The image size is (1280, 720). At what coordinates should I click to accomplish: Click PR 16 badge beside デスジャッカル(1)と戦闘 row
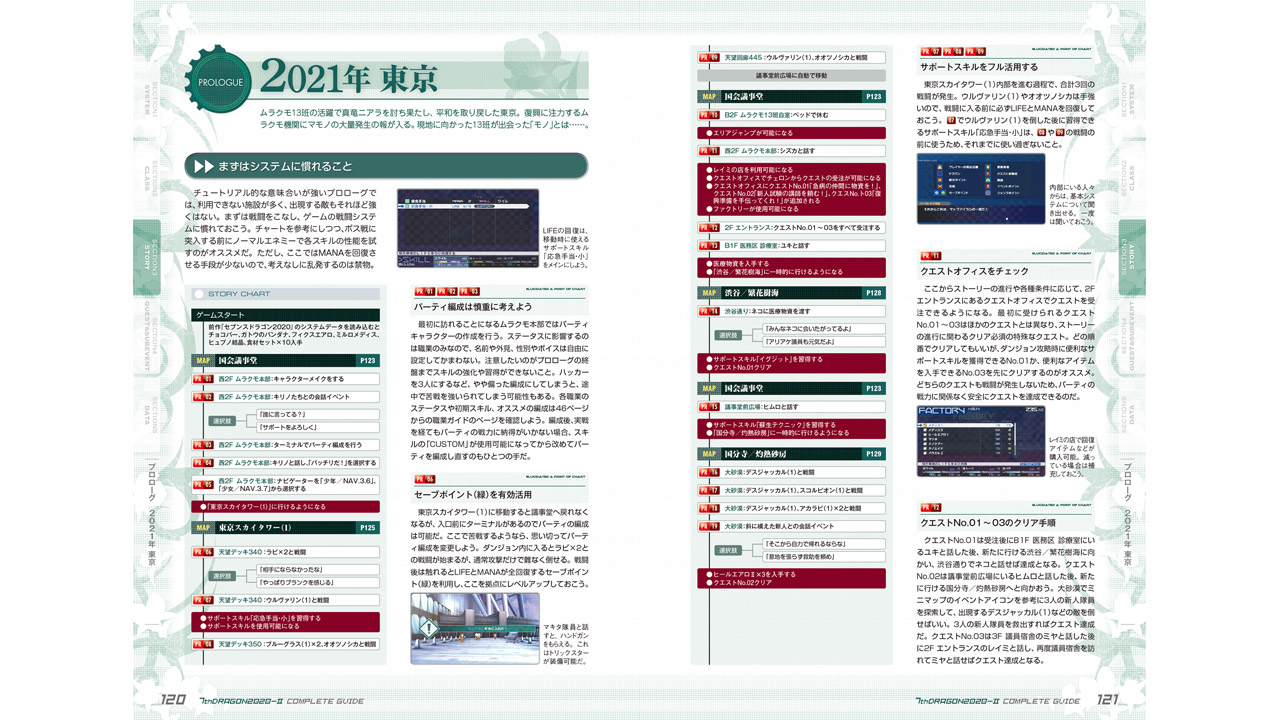[708, 472]
